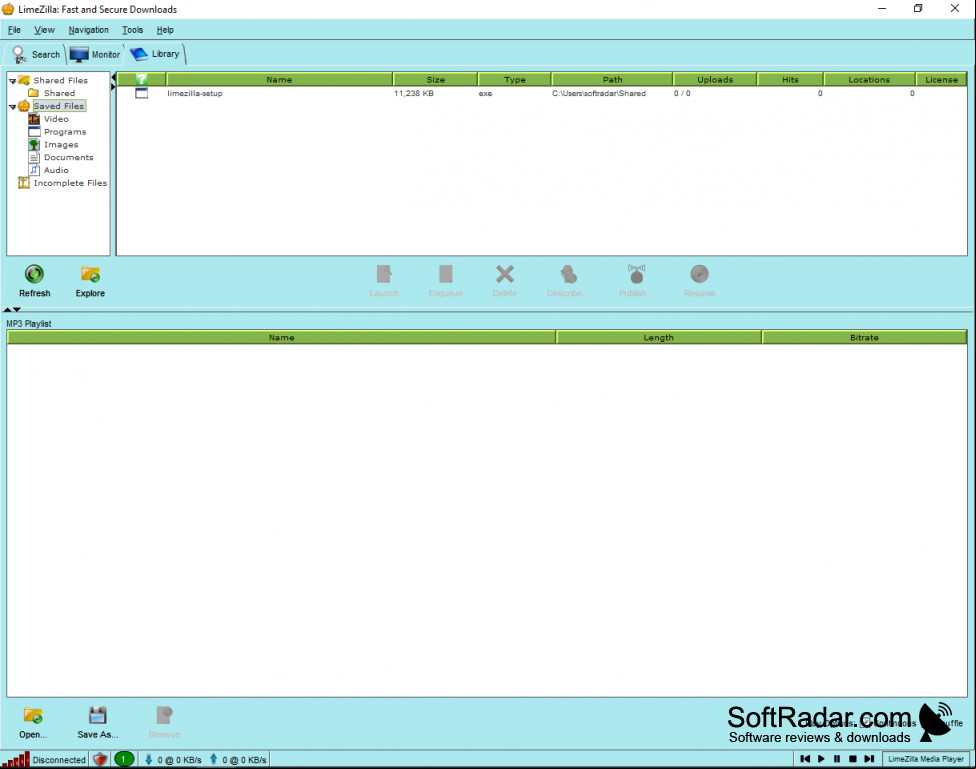This screenshot has height=769, width=976.
Task: Click the limezilla-setup file type icon
Action: [141, 93]
